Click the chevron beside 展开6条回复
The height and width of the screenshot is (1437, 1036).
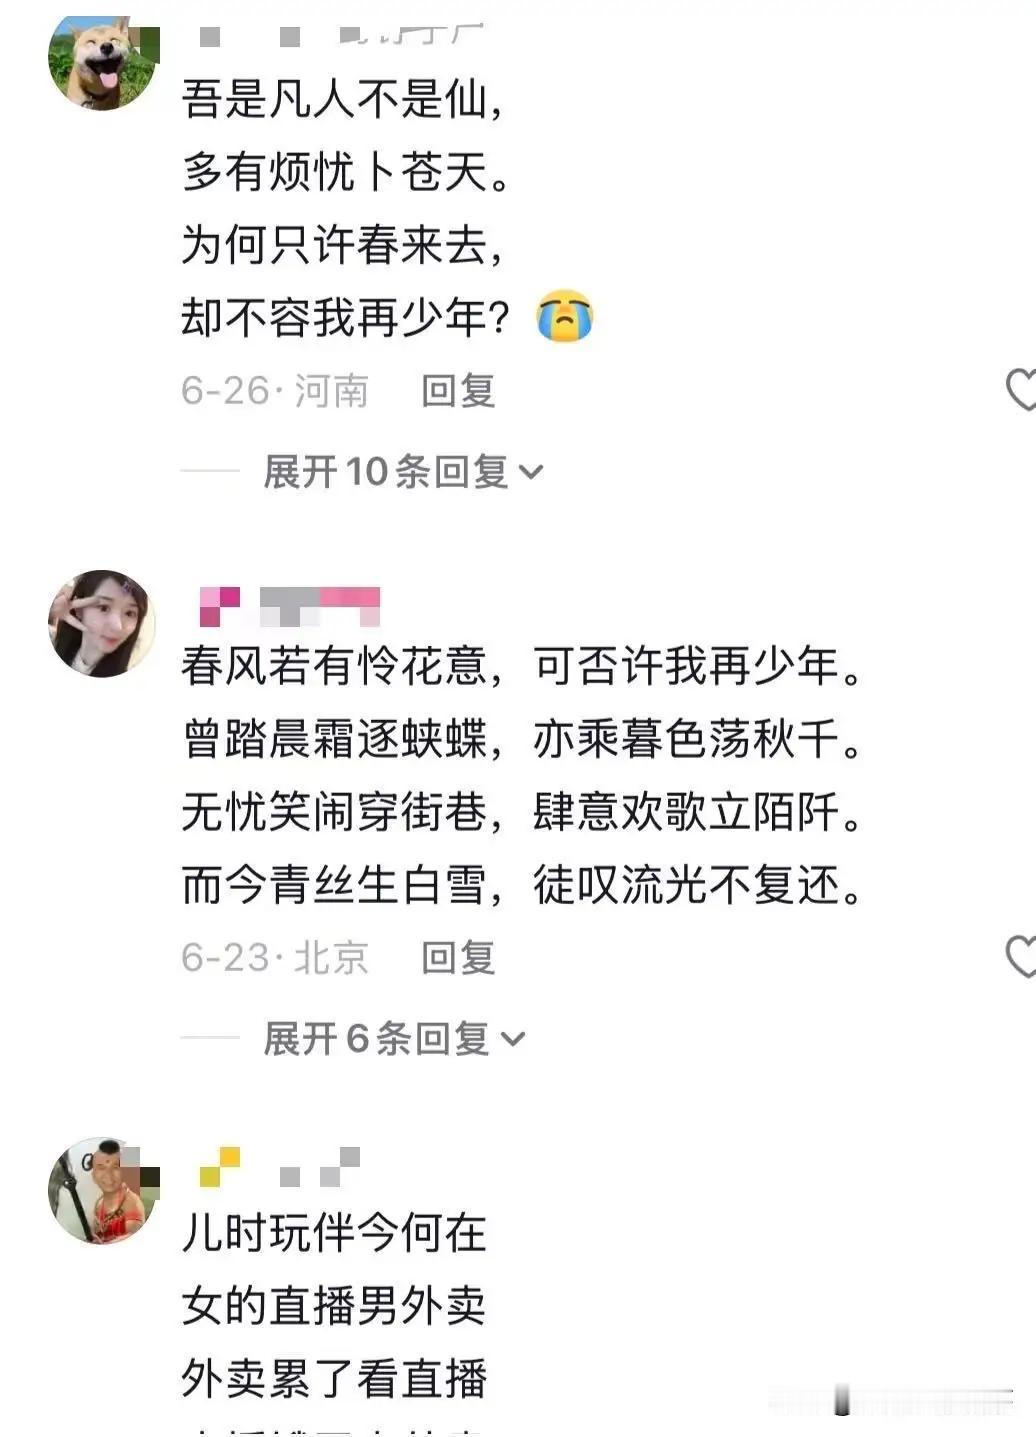pyautogui.click(x=512, y=1039)
